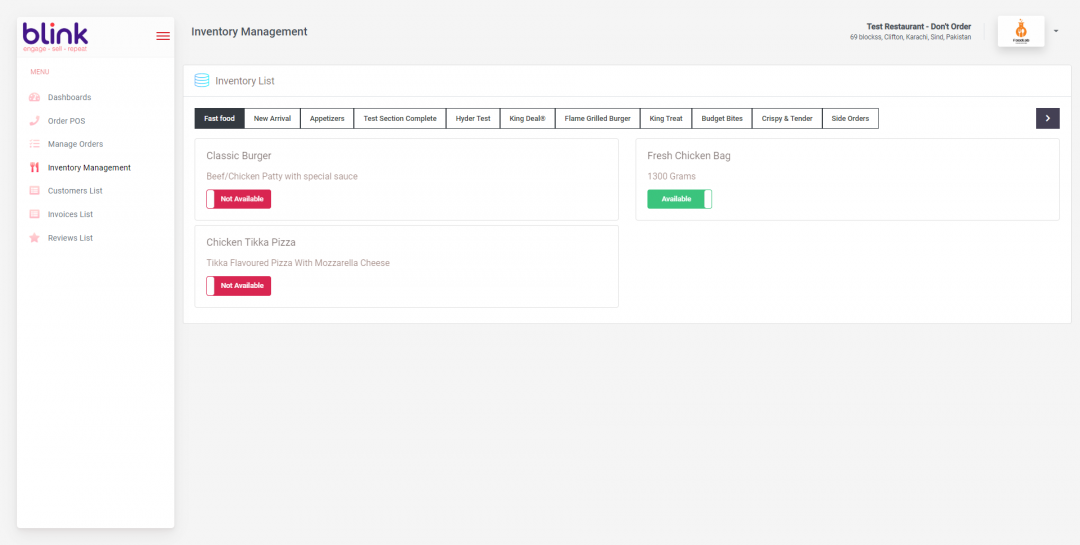Open the Side Orders category tab
This screenshot has height=545, width=1080.
[x=850, y=118]
